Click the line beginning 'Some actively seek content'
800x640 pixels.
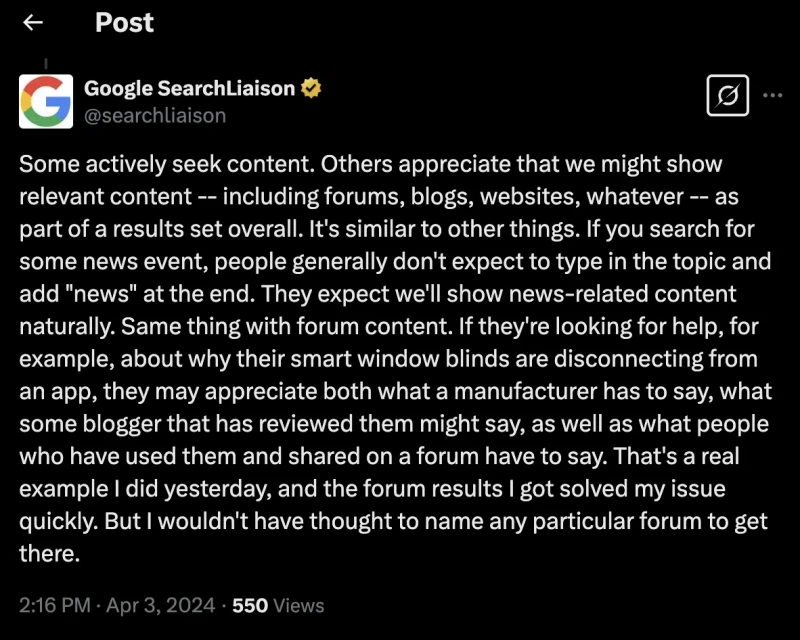pos(370,164)
